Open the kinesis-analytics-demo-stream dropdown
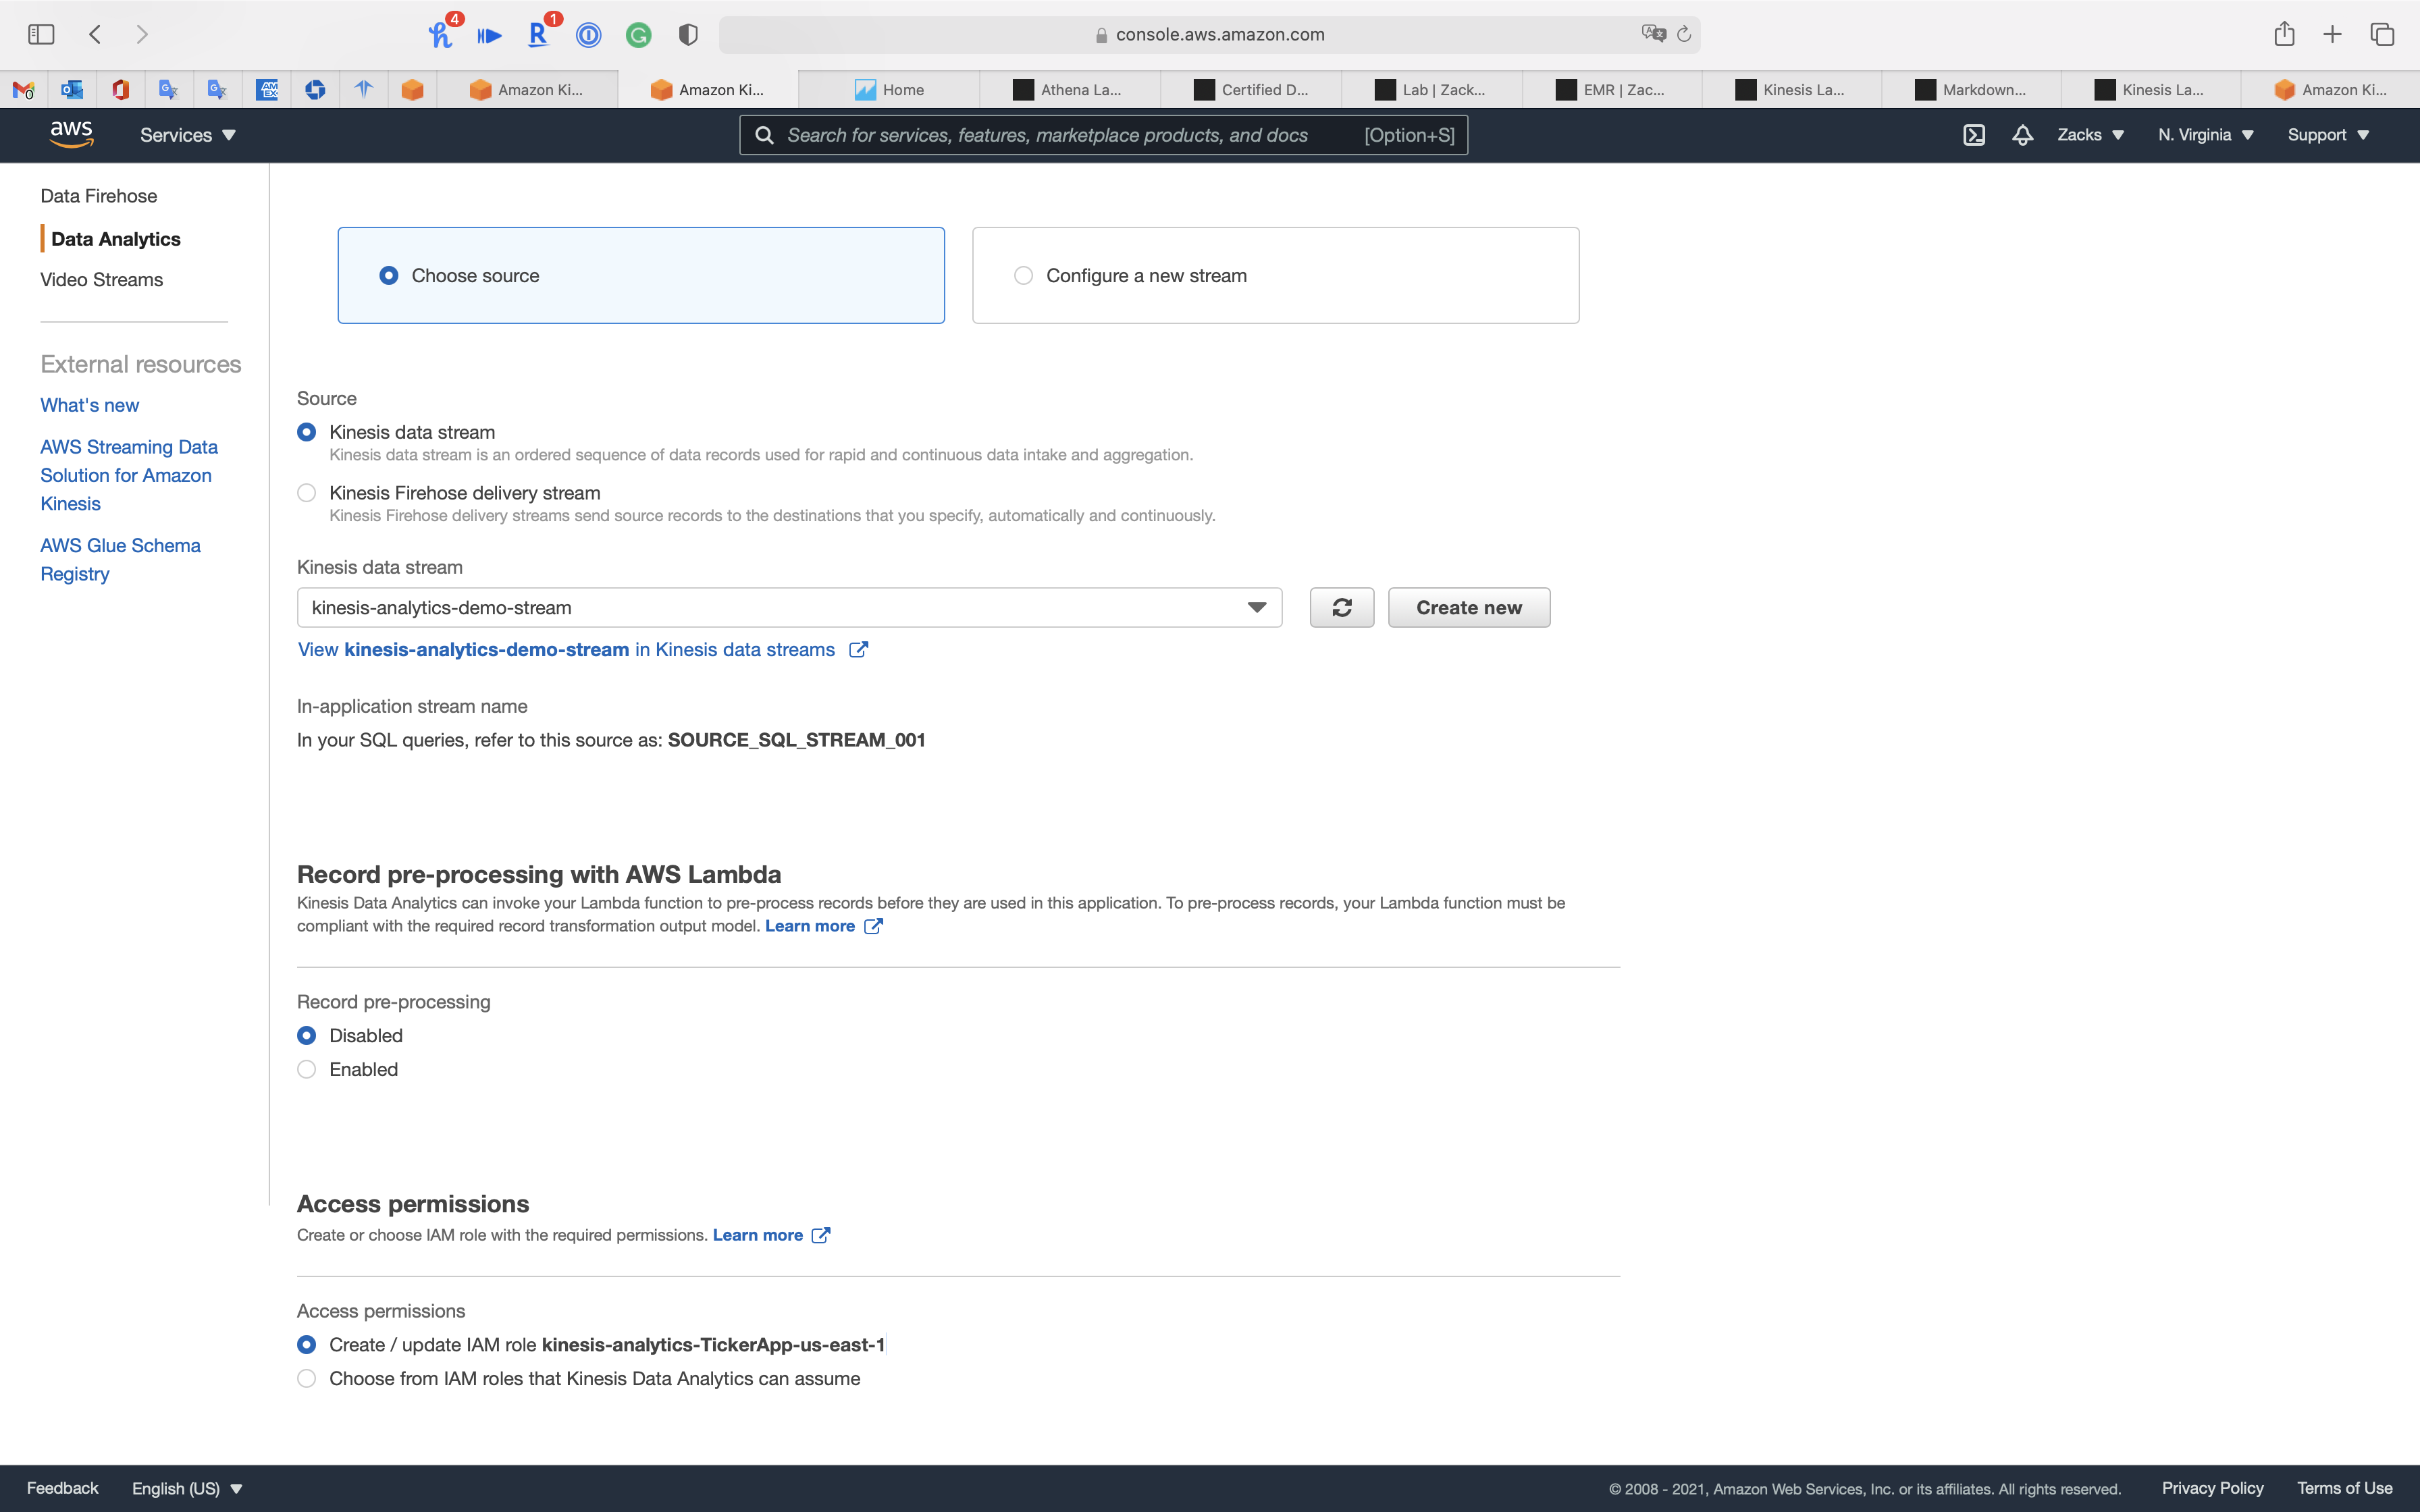The image size is (2420, 1512). pyautogui.click(x=789, y=607)
